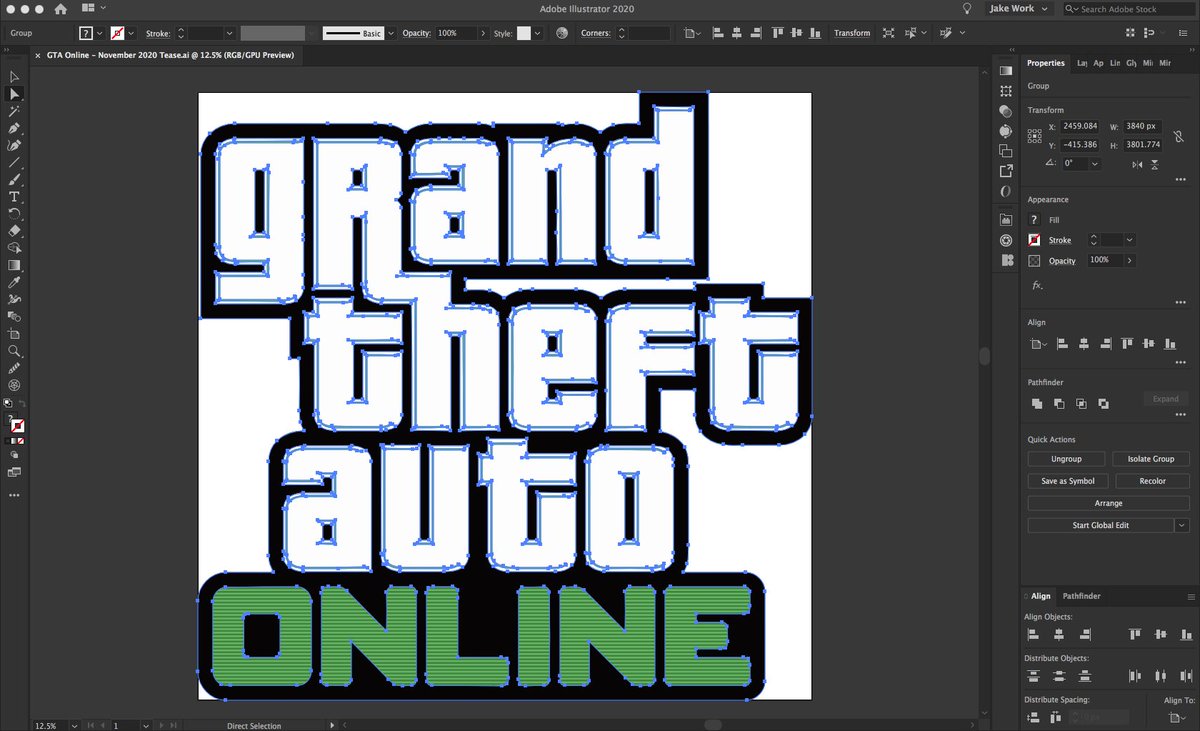Open the Basic brush definition dropdown
Viewport: 1200px width, 731px height.
point(390,33)
